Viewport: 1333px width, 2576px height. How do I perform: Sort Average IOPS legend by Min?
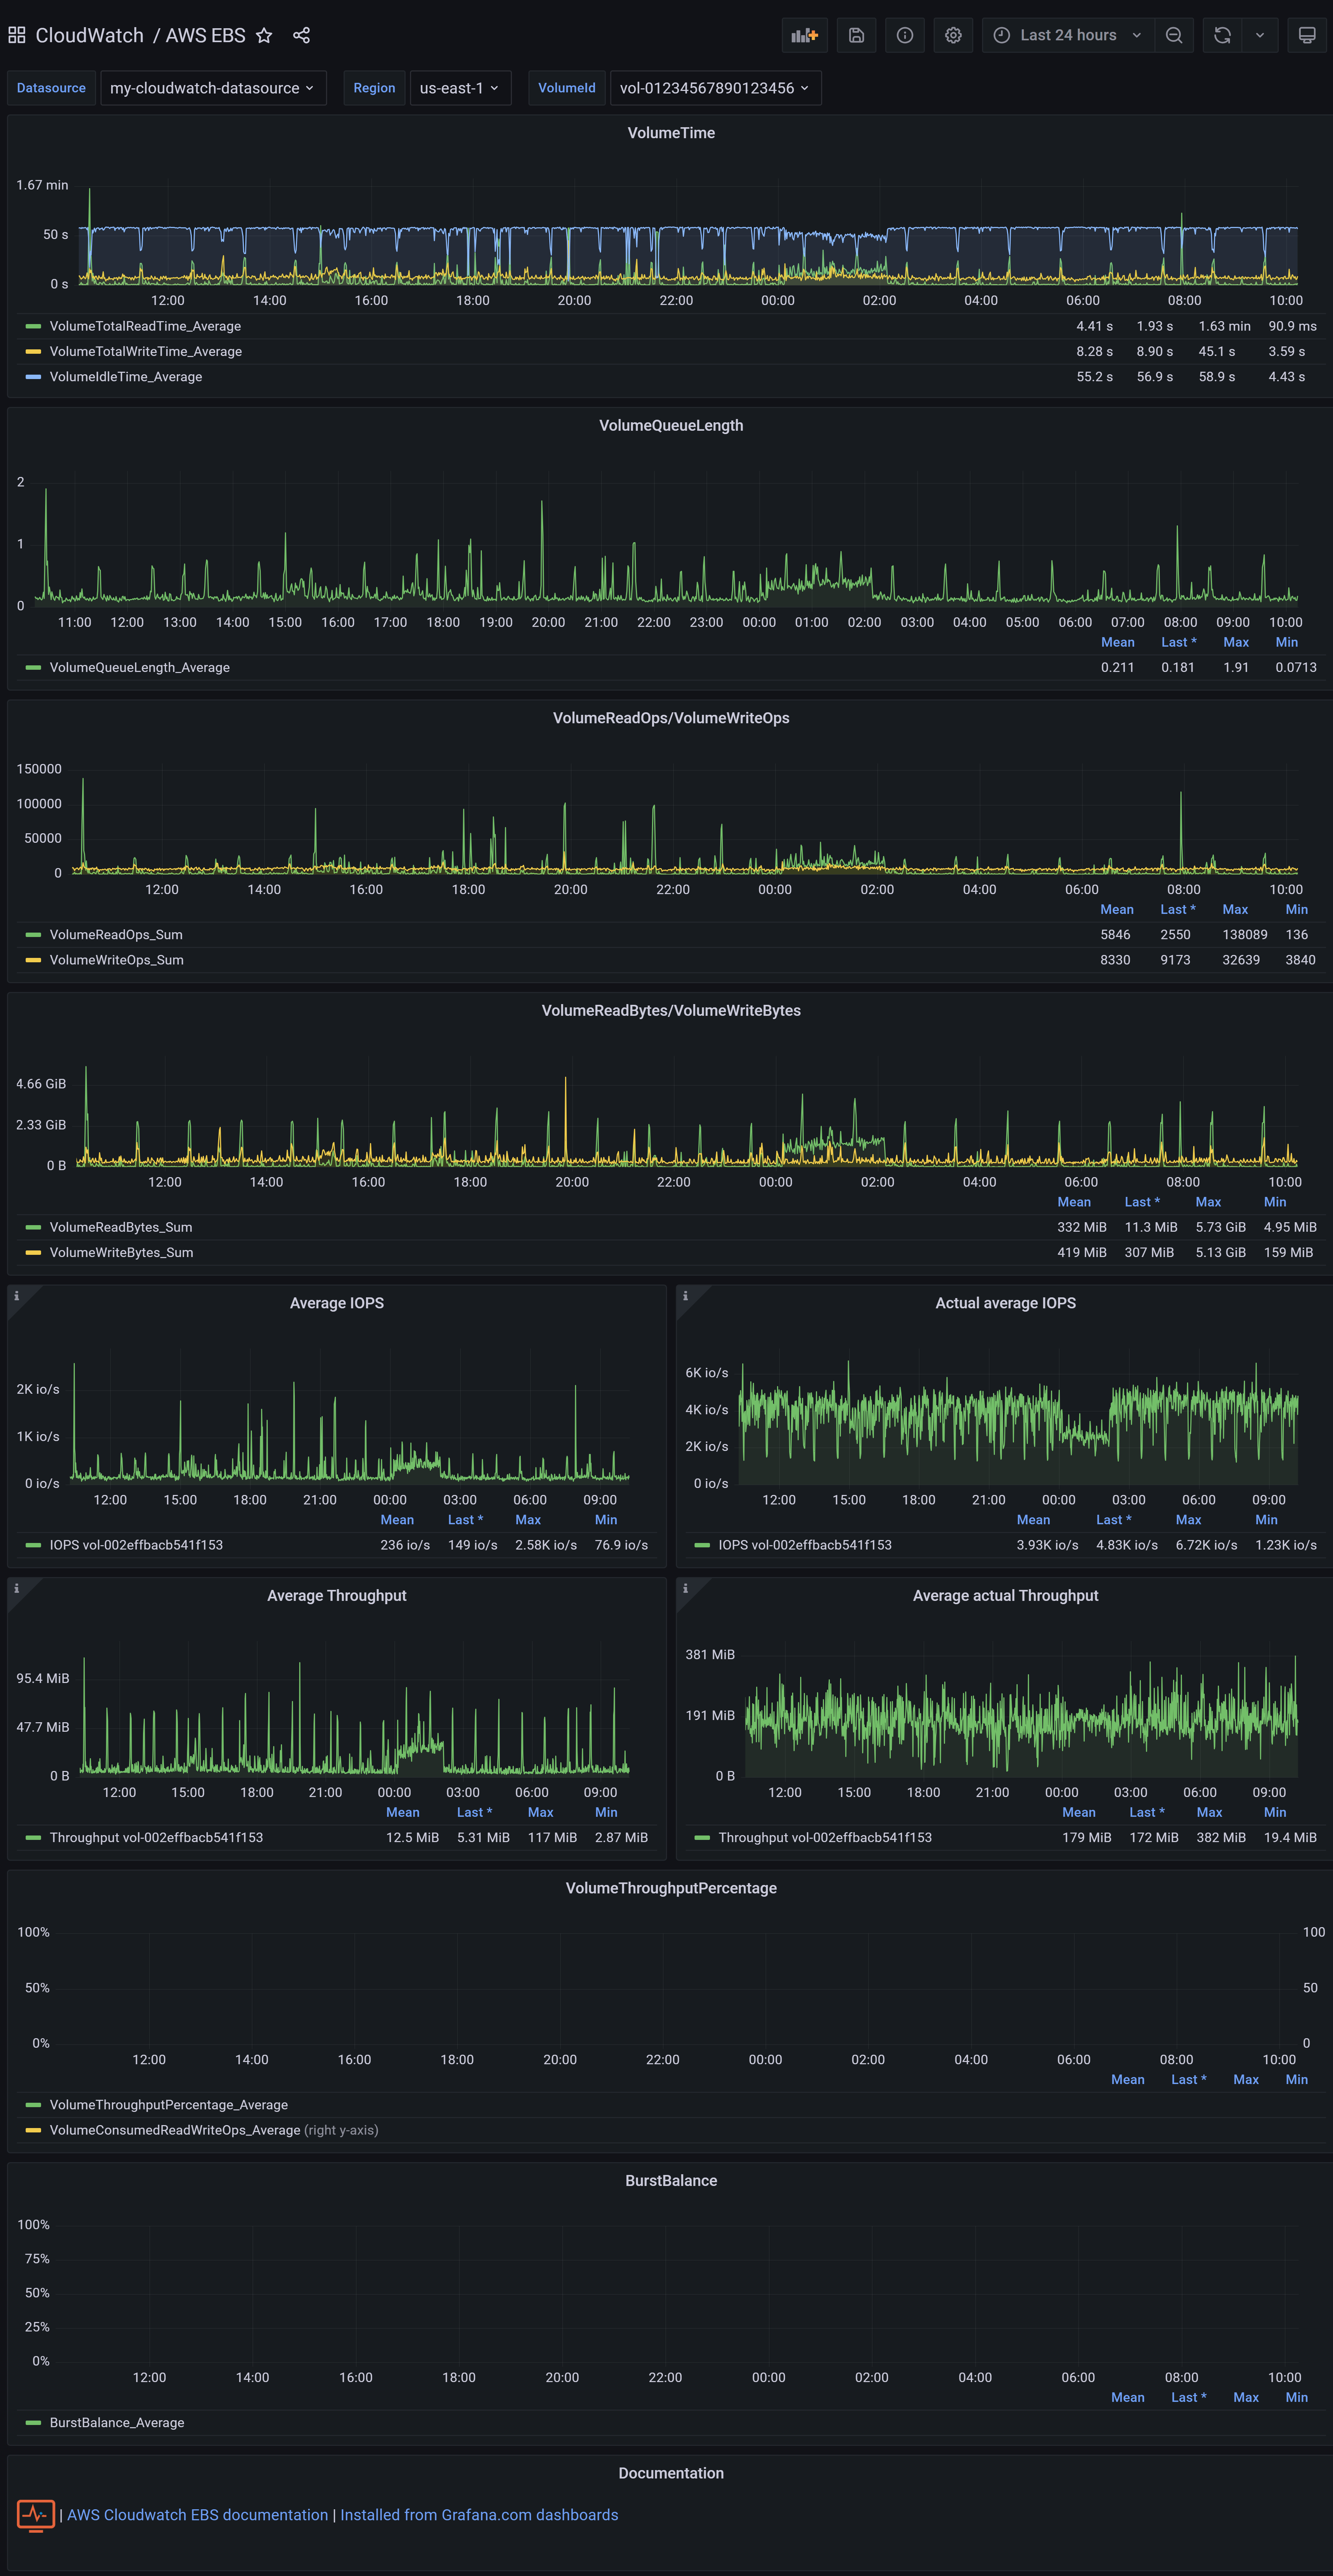606,1520
